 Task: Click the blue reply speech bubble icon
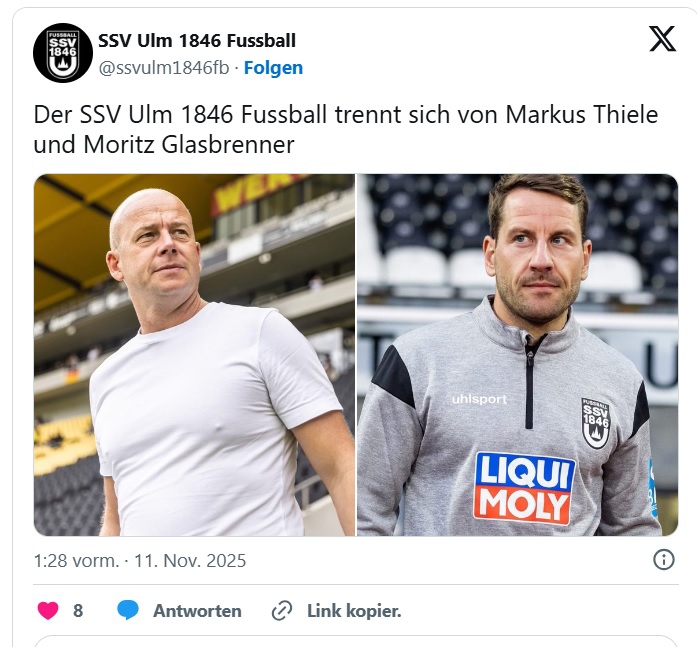point(128,610)
